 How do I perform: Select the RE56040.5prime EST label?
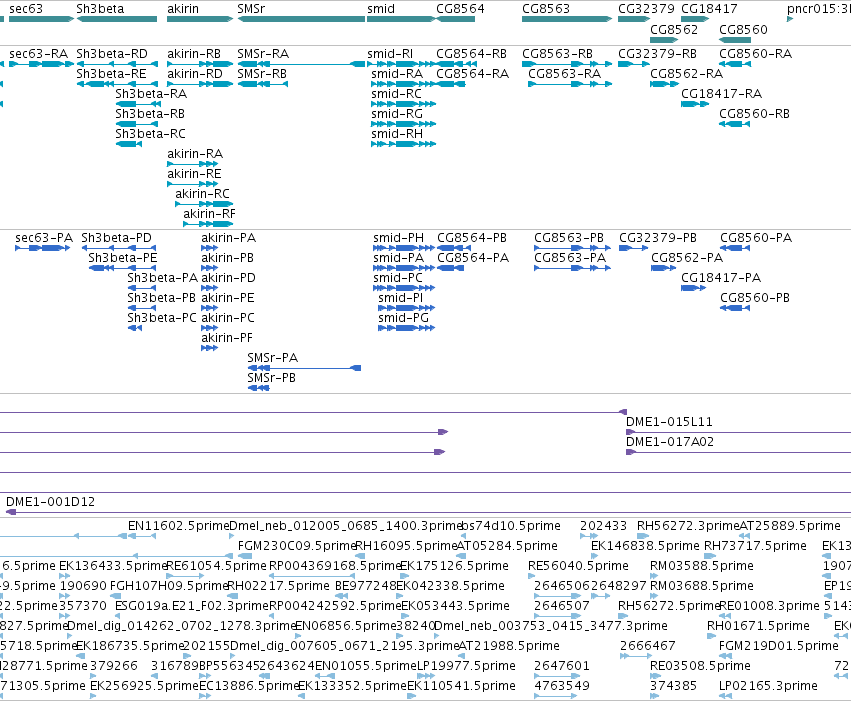tap(579, 566)
